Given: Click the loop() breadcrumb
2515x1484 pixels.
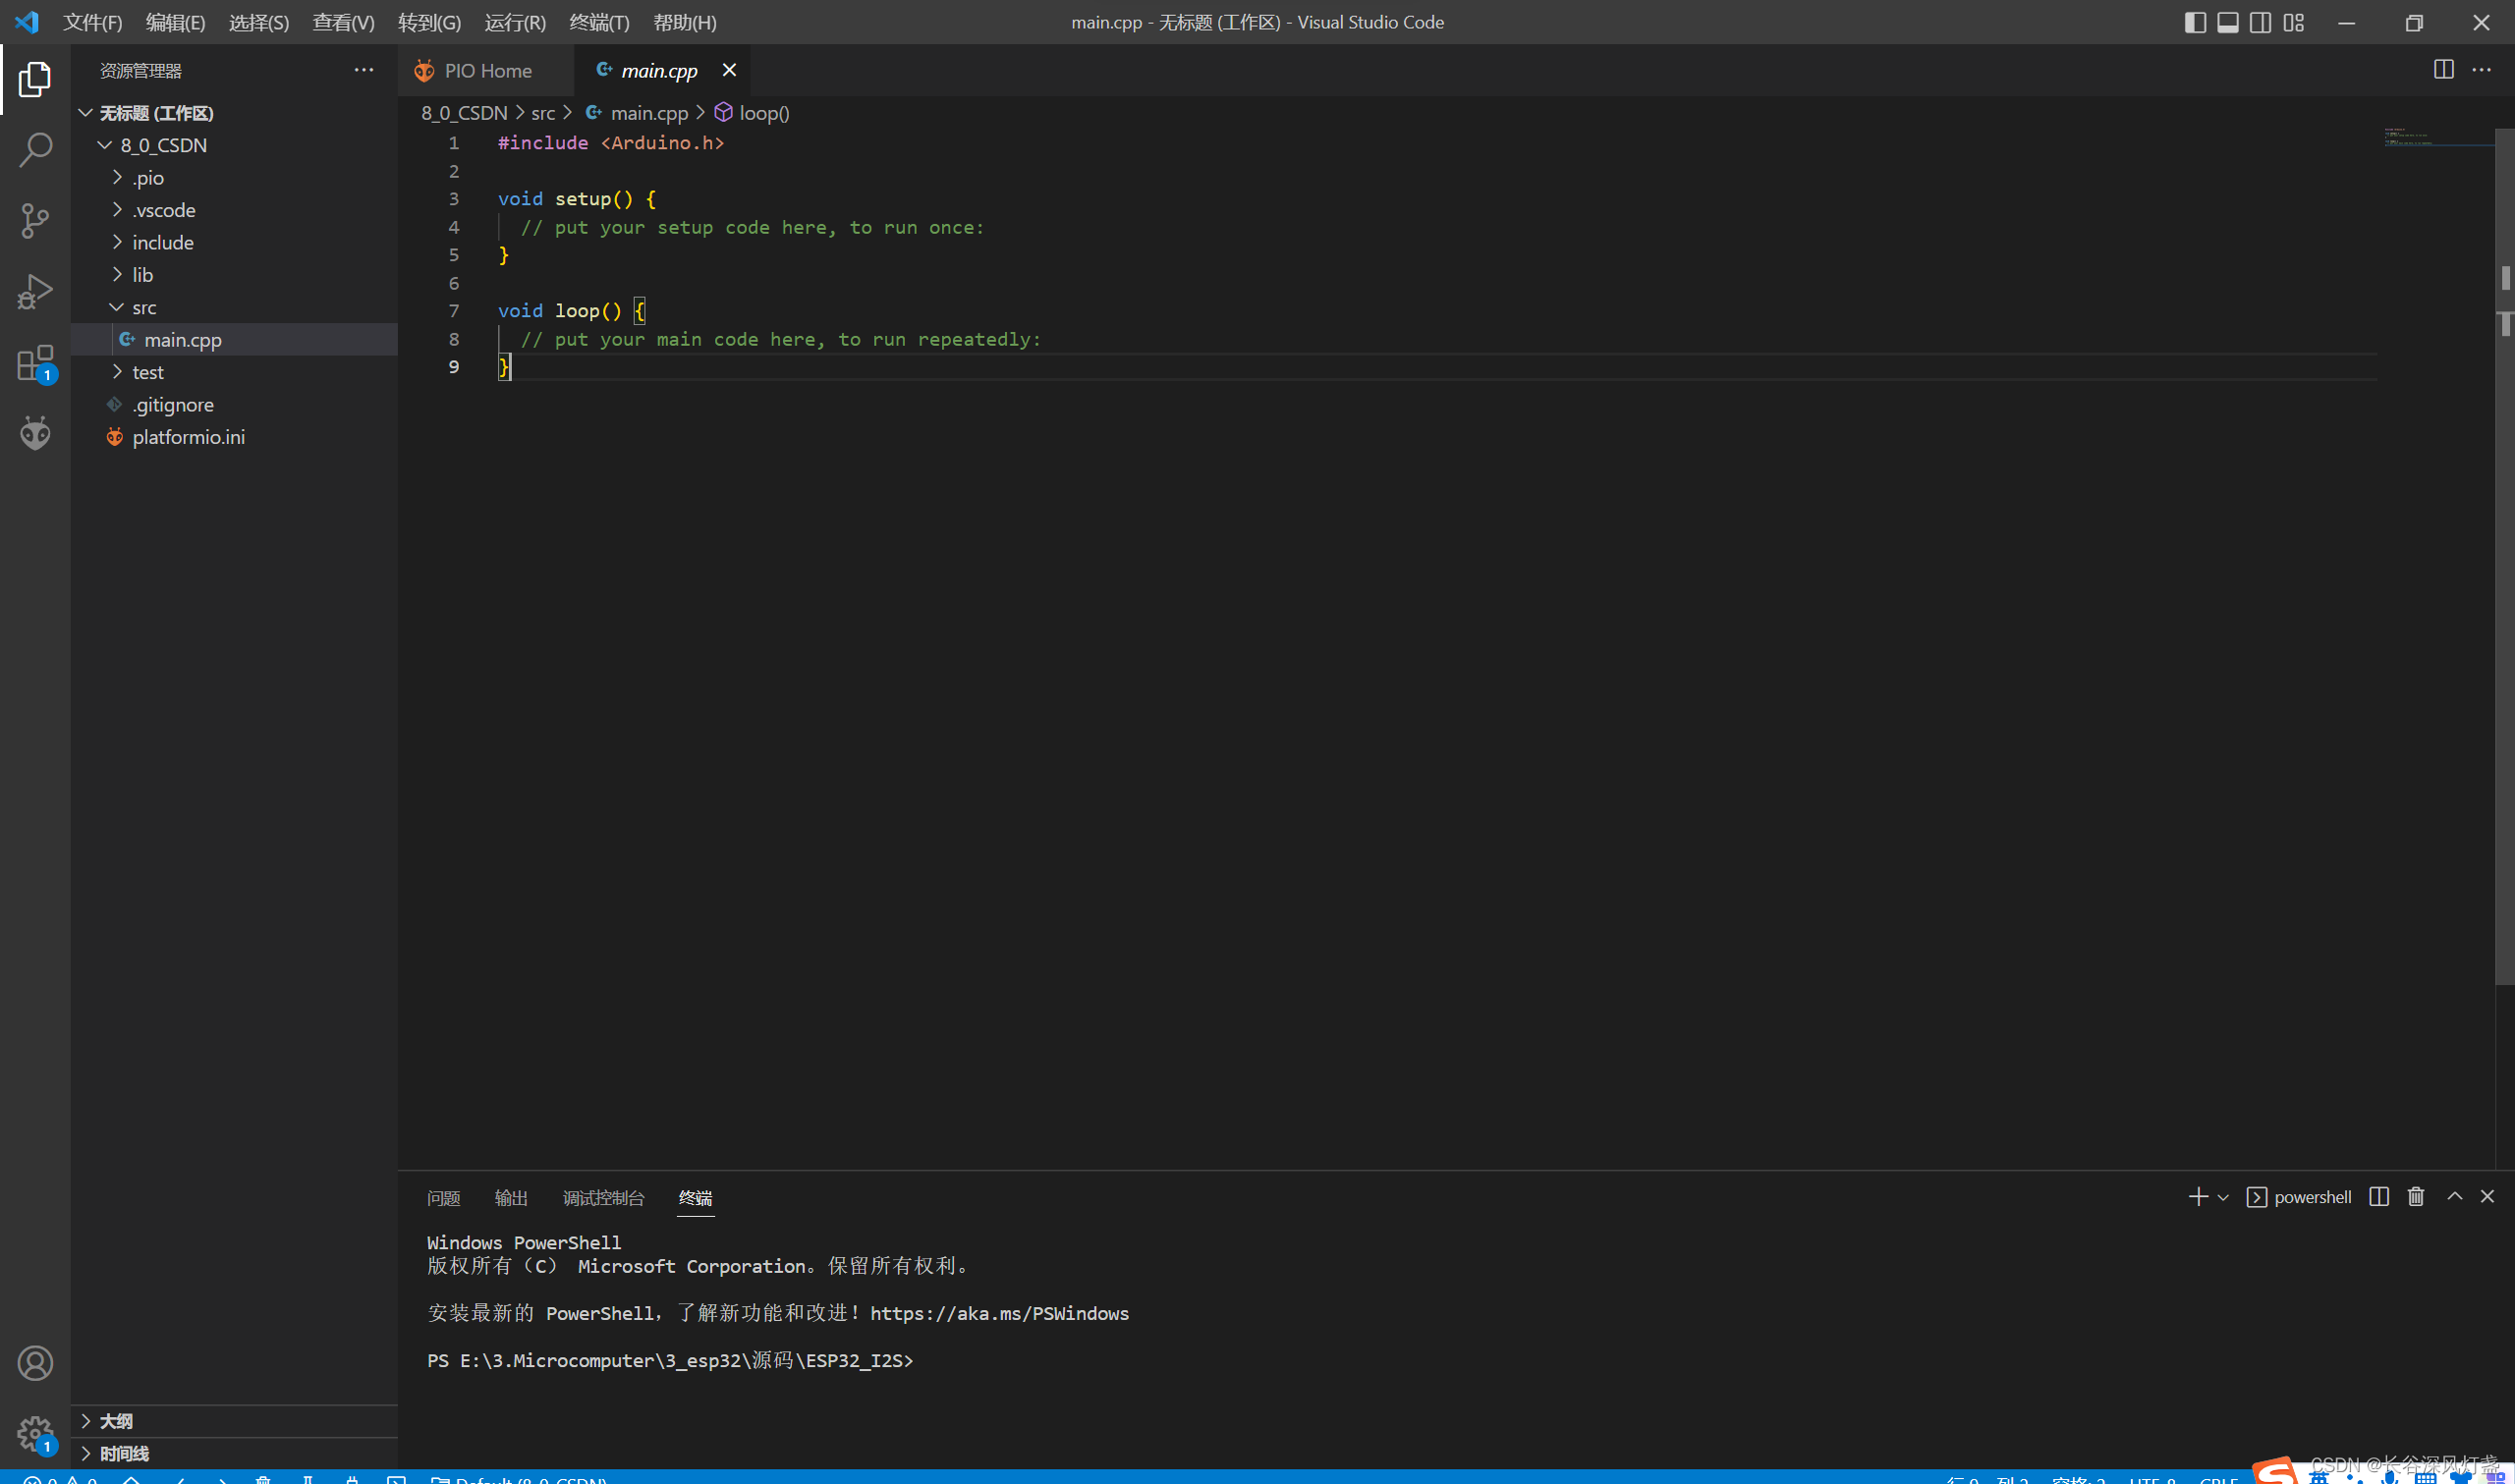Looking at the screenshot, I should pyautogui.click(x=763, y=113).
